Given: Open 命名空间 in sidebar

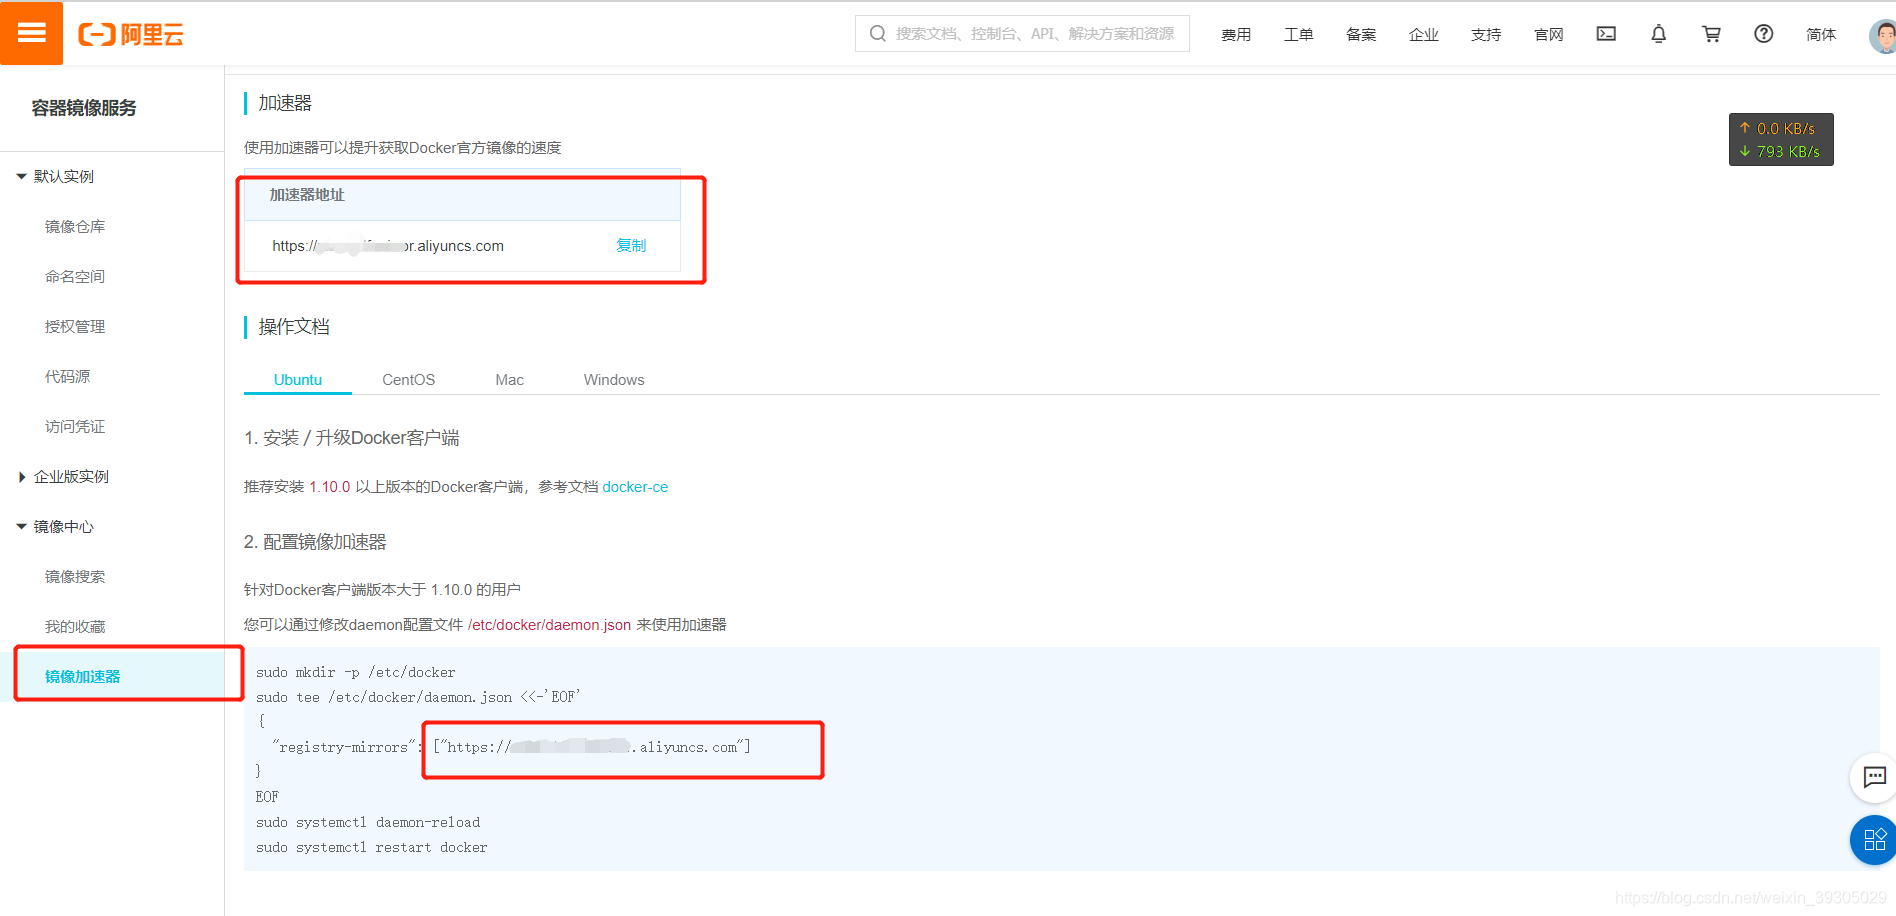Looking at the screenshot, I should tap(75, 277).
